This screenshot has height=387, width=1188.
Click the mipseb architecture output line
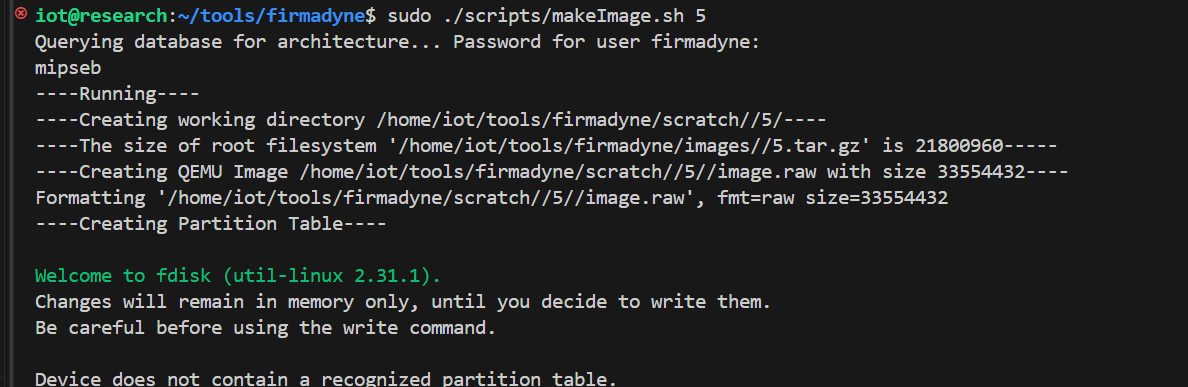pyautogui.click(x=68, y=68)
